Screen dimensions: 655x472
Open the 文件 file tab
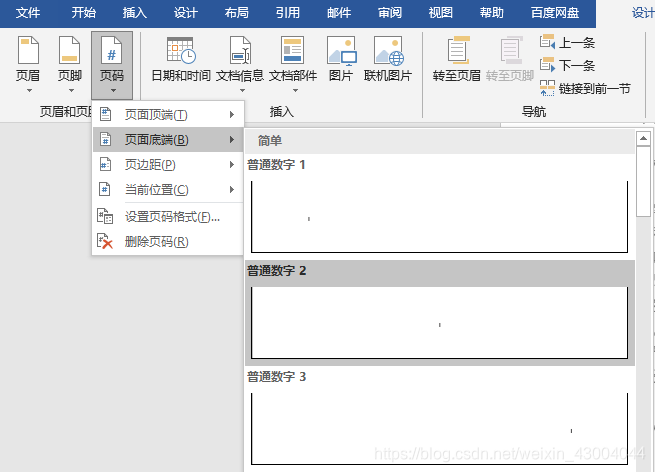pyautogui.click(x=28, y=13)
